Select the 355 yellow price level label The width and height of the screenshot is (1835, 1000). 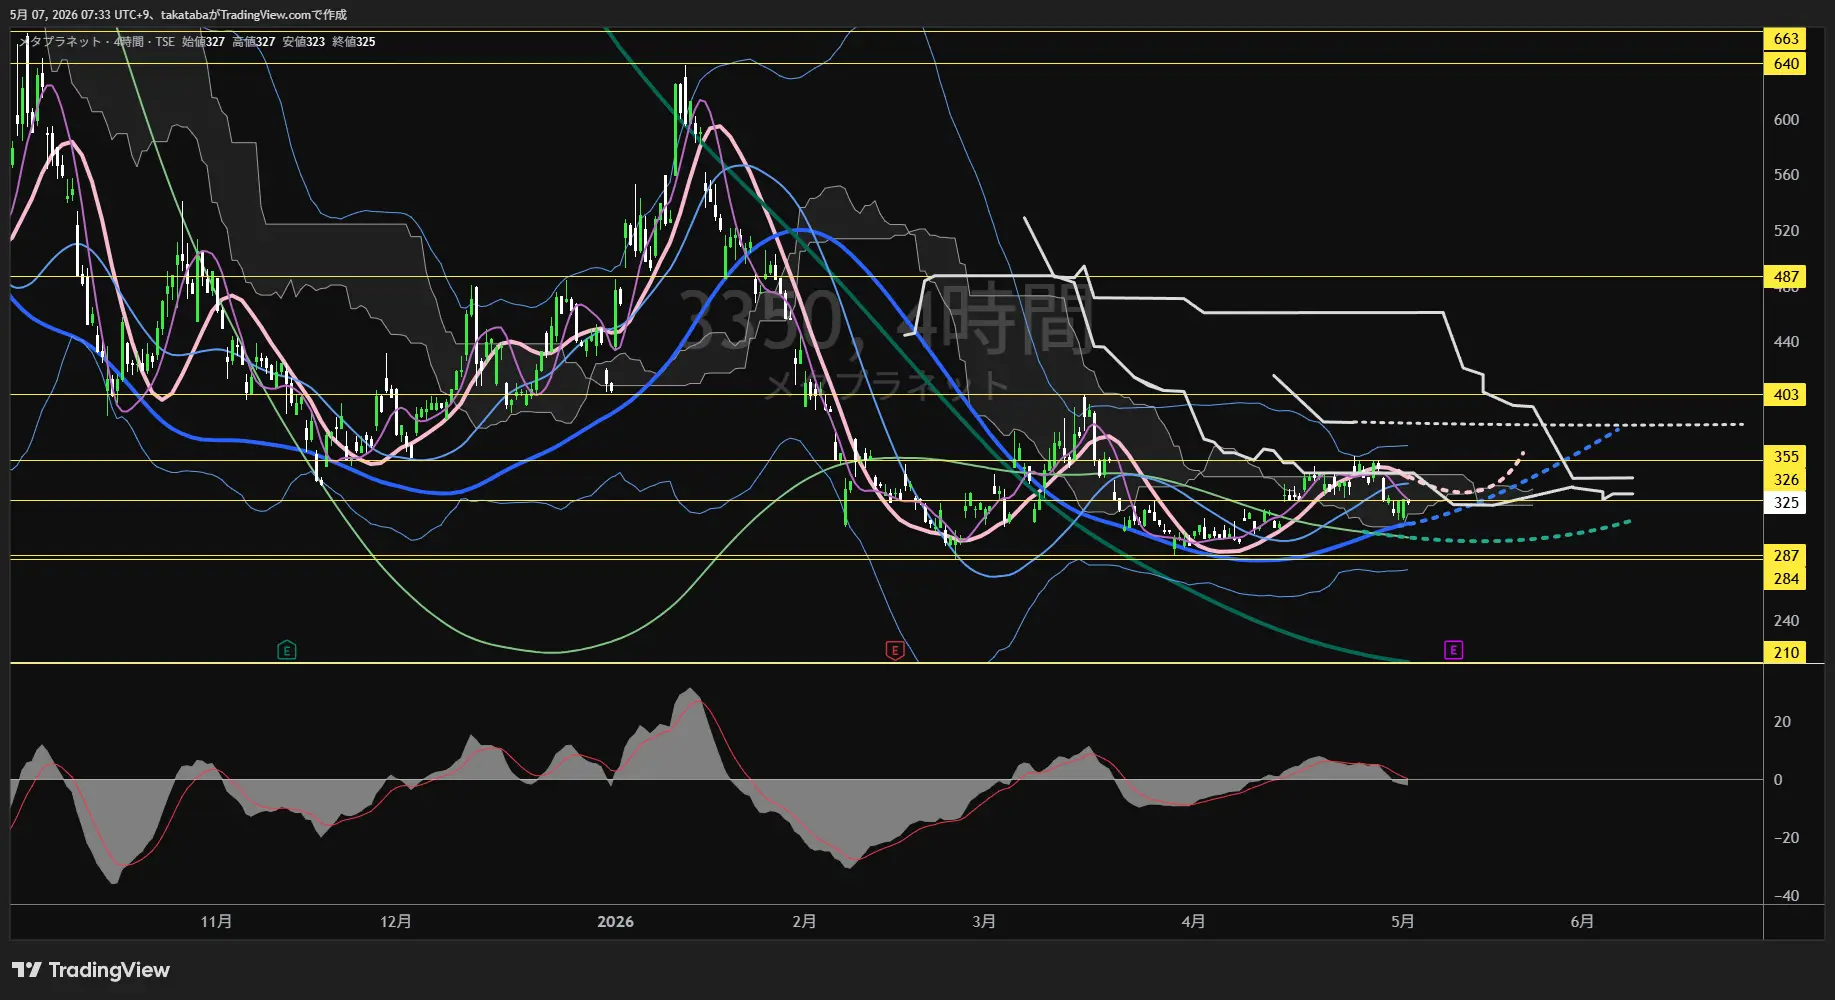point(1785,457)
